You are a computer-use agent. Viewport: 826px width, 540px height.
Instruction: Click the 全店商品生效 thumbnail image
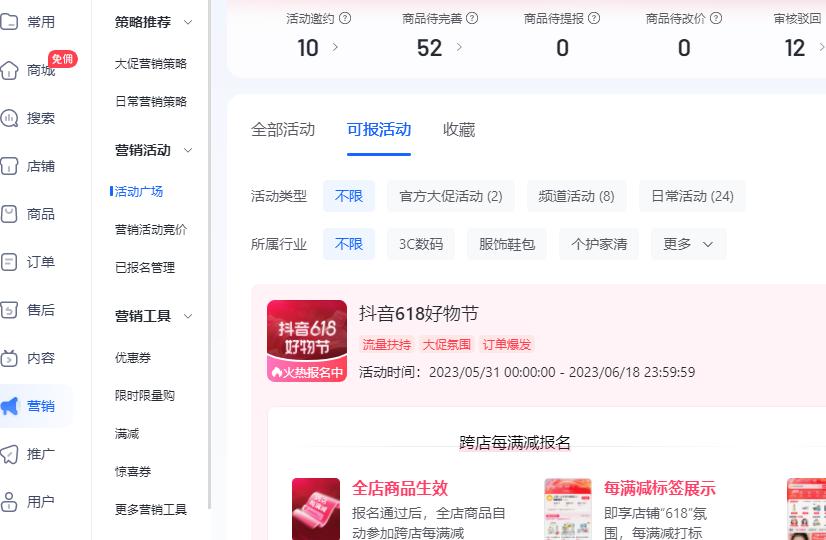pyautogui.click(x=316, y=509)
